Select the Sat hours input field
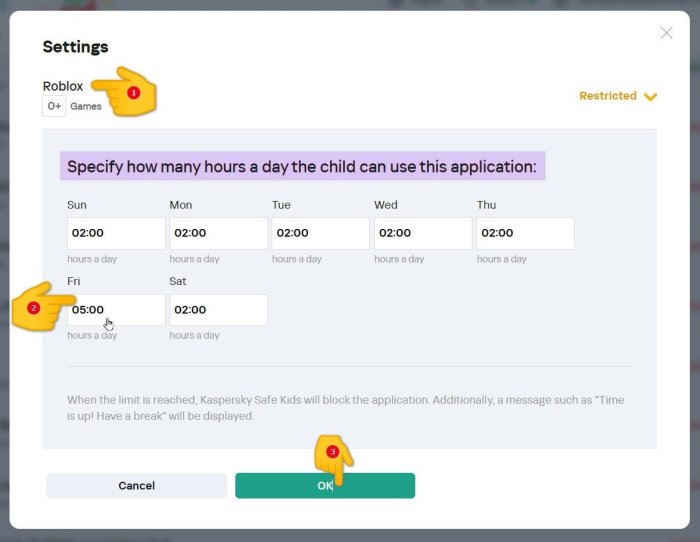The image size is (700, 542). [x=218, y=310]
